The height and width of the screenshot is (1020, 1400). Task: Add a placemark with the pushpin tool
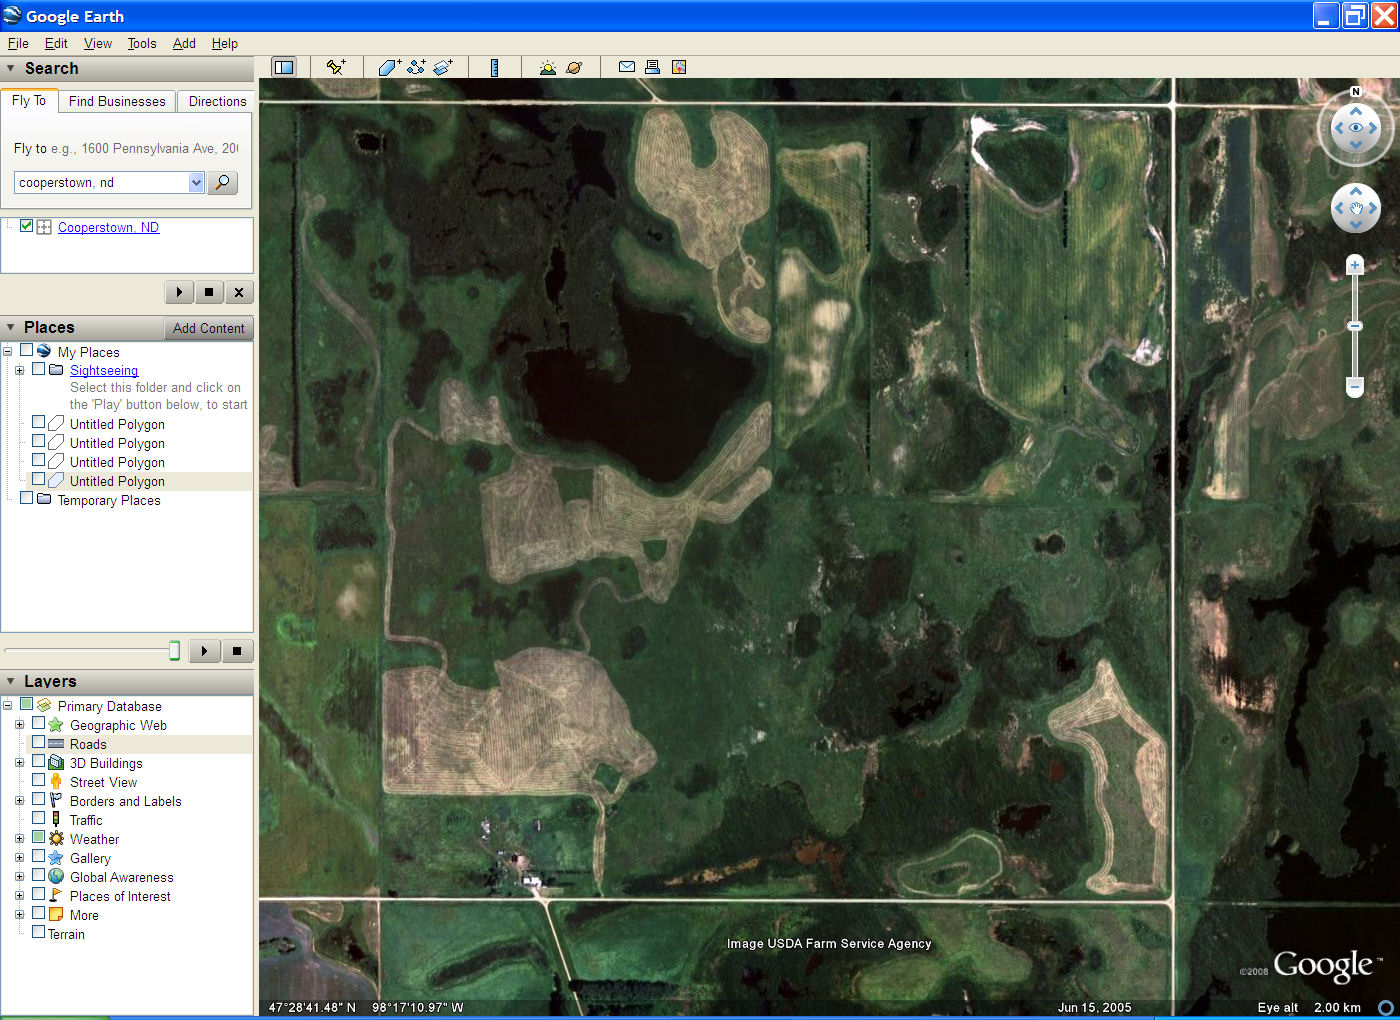pyautogui.click(x=336, y=67)
